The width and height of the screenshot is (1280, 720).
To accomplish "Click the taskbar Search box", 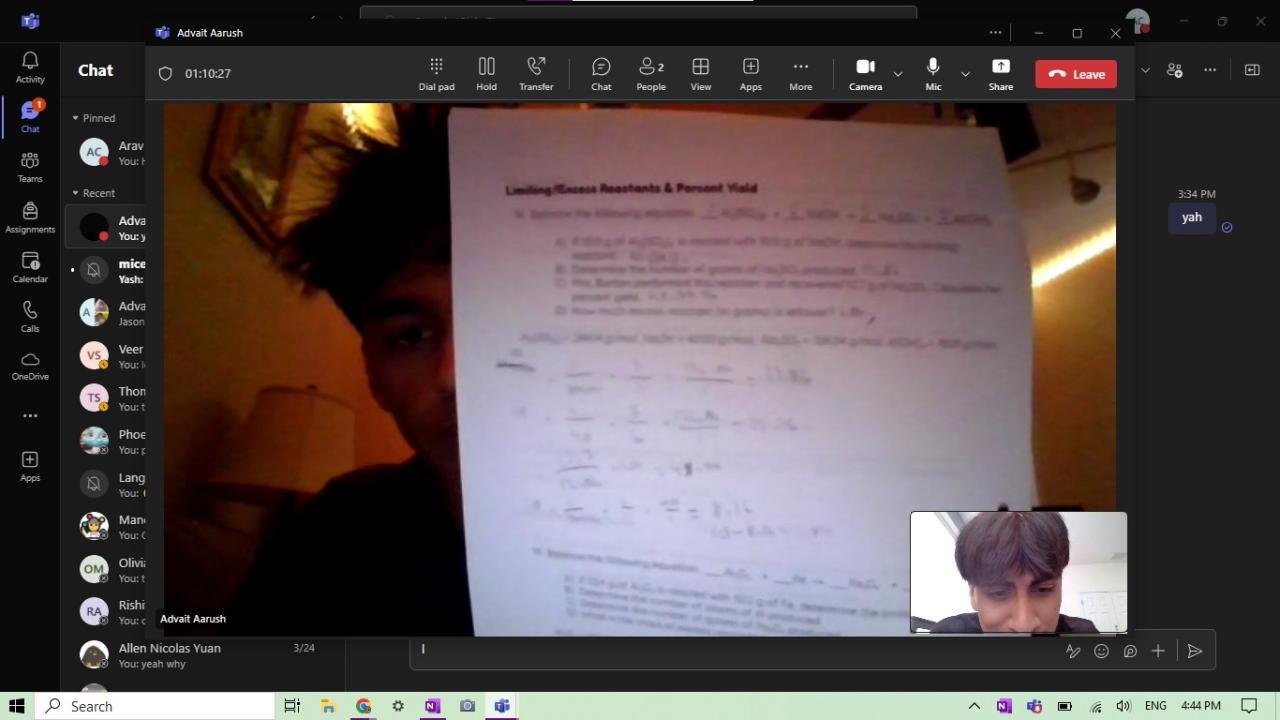I will point(155,706).
